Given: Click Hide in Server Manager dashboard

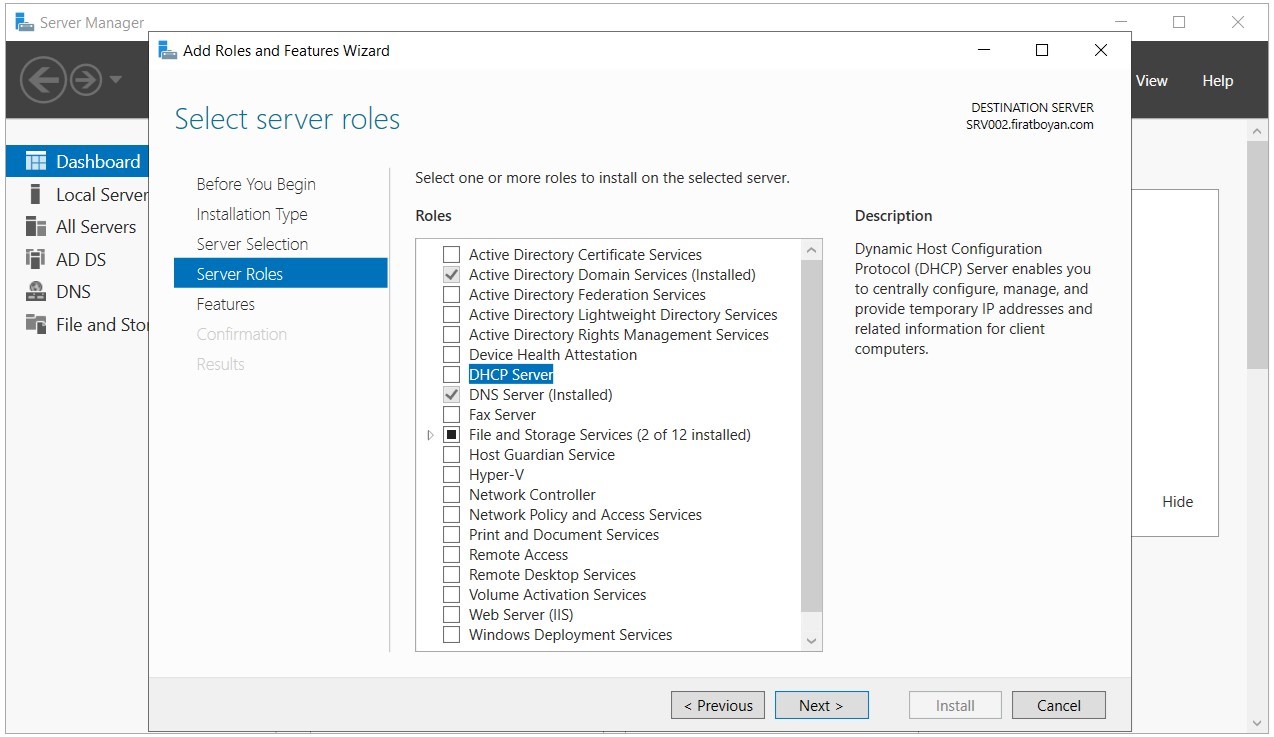Looking at the screenshot, I should coord(1178,502).
